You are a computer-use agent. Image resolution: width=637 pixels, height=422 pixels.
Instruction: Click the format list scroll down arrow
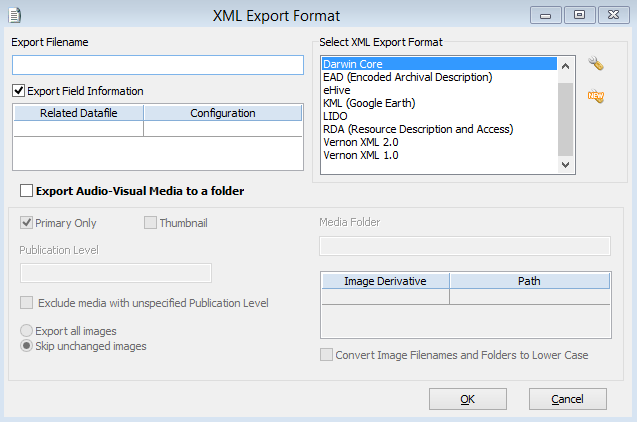[566, 164]
